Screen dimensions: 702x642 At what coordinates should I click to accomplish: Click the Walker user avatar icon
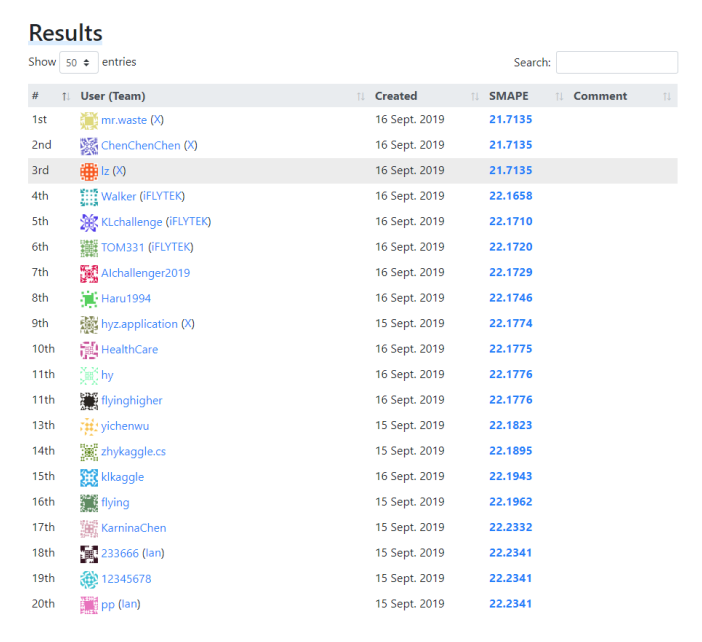(x=89, y=197)
